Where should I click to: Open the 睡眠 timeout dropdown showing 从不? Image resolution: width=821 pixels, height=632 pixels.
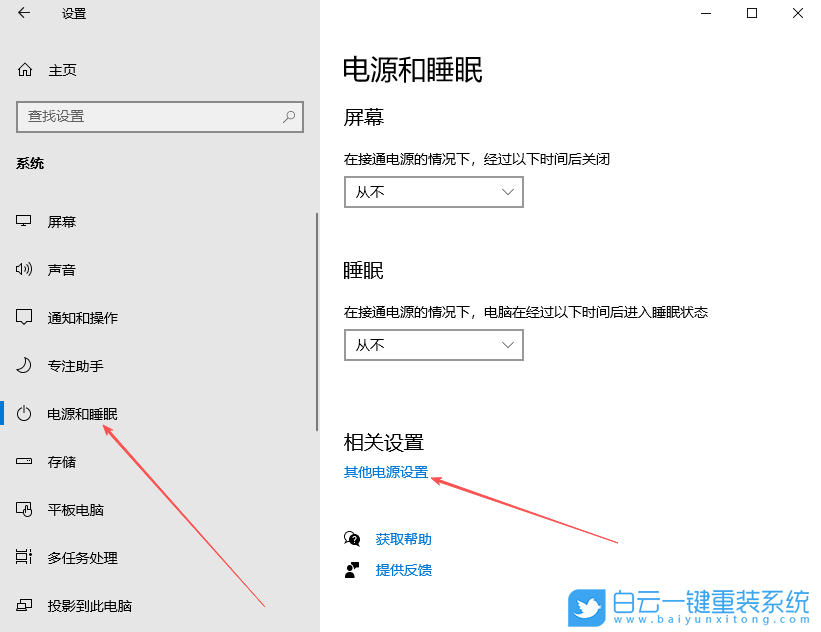click(x=433, y=345)
